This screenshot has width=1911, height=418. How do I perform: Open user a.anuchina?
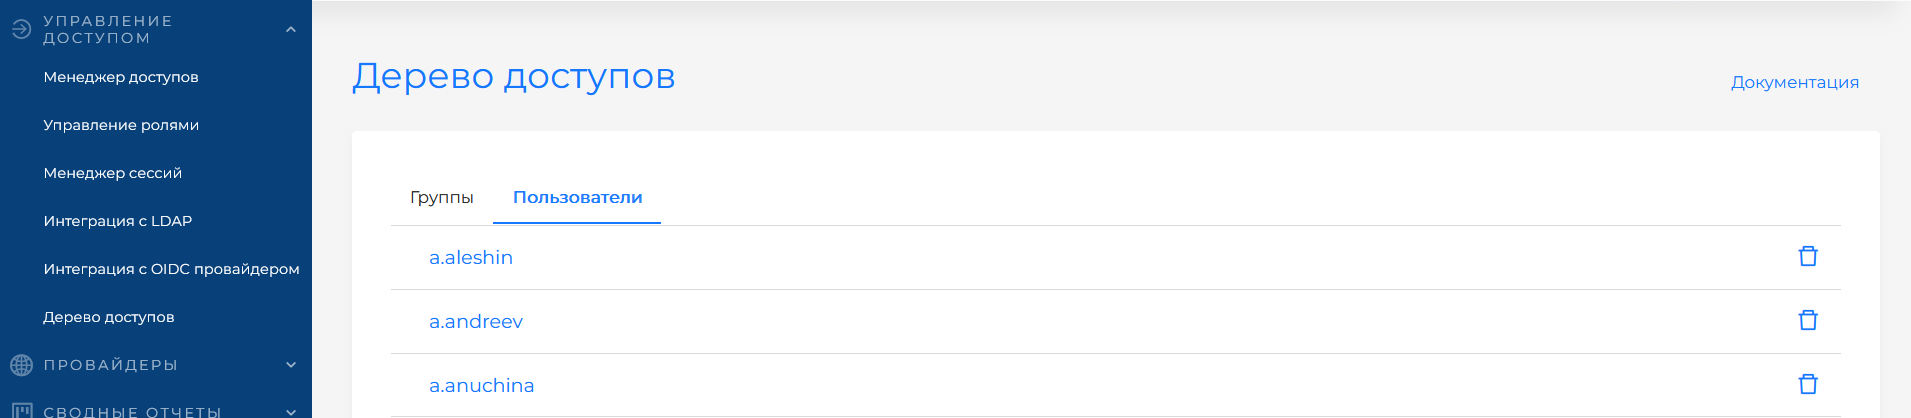click(x=482, y=385)
